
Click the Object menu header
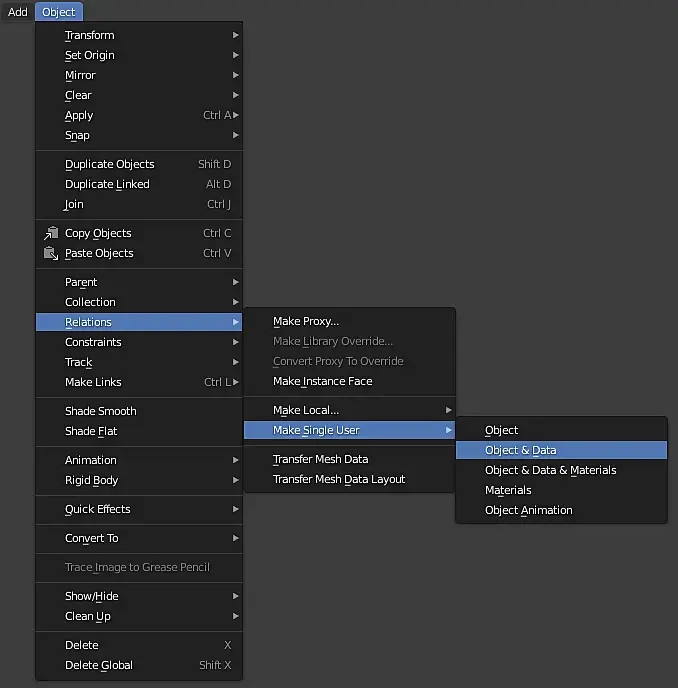click(x=59, y=12)
